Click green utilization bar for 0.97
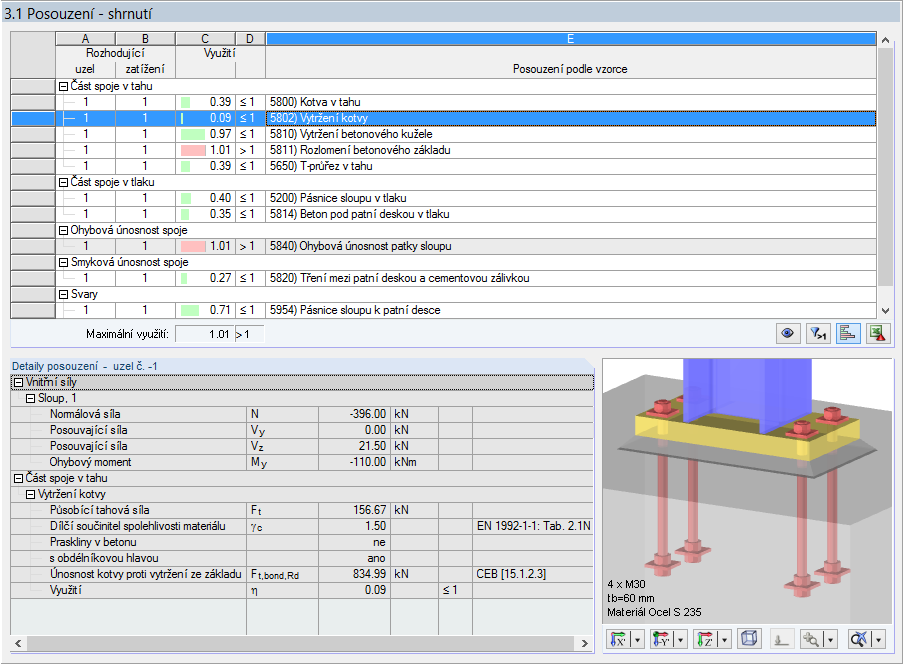The width and height of the screenshot is (904, 665). pyautogui.click(x=193, y=134)
